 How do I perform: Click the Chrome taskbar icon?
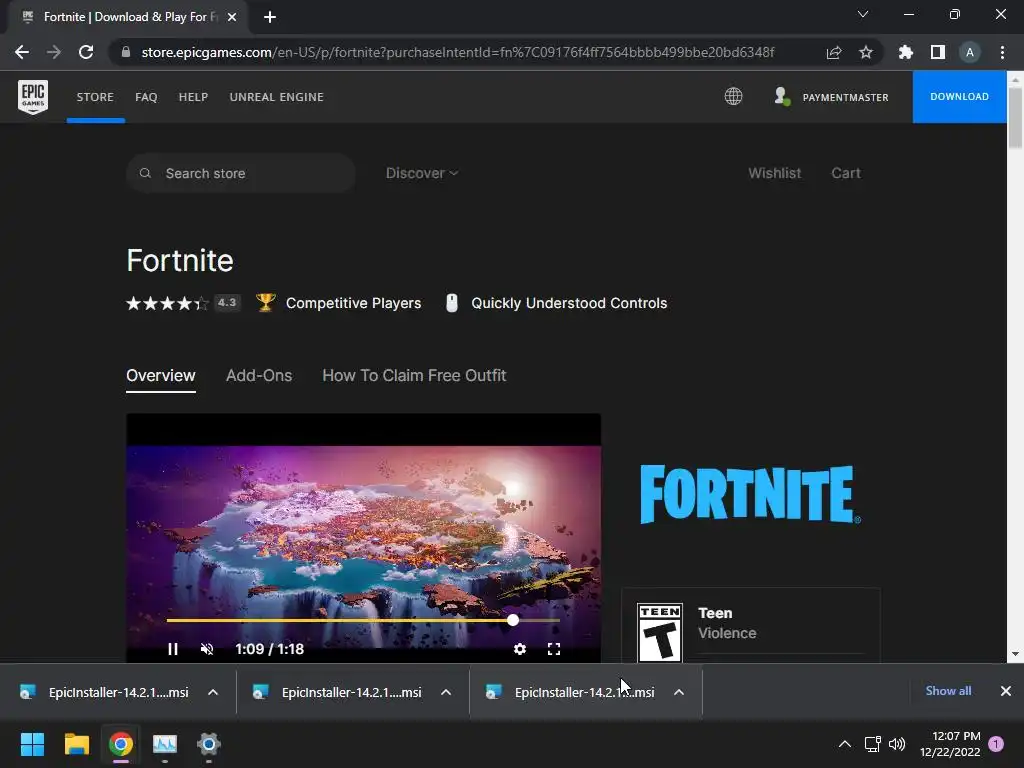121,744
